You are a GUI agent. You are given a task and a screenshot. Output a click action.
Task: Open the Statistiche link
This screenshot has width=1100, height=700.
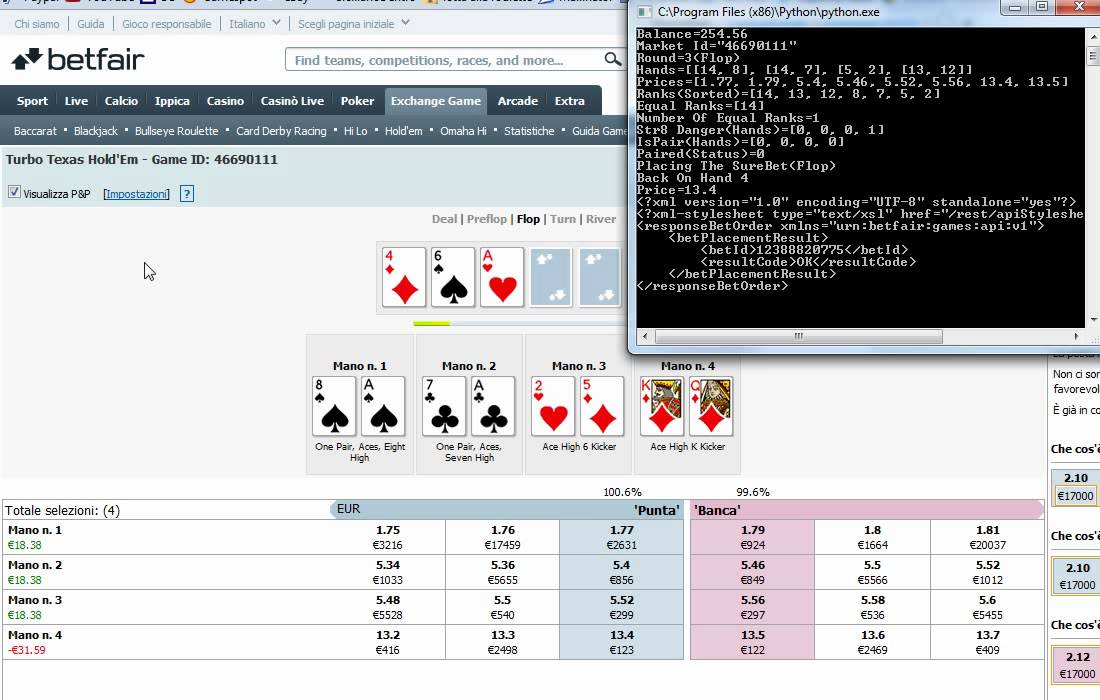(x=529, y=131)
